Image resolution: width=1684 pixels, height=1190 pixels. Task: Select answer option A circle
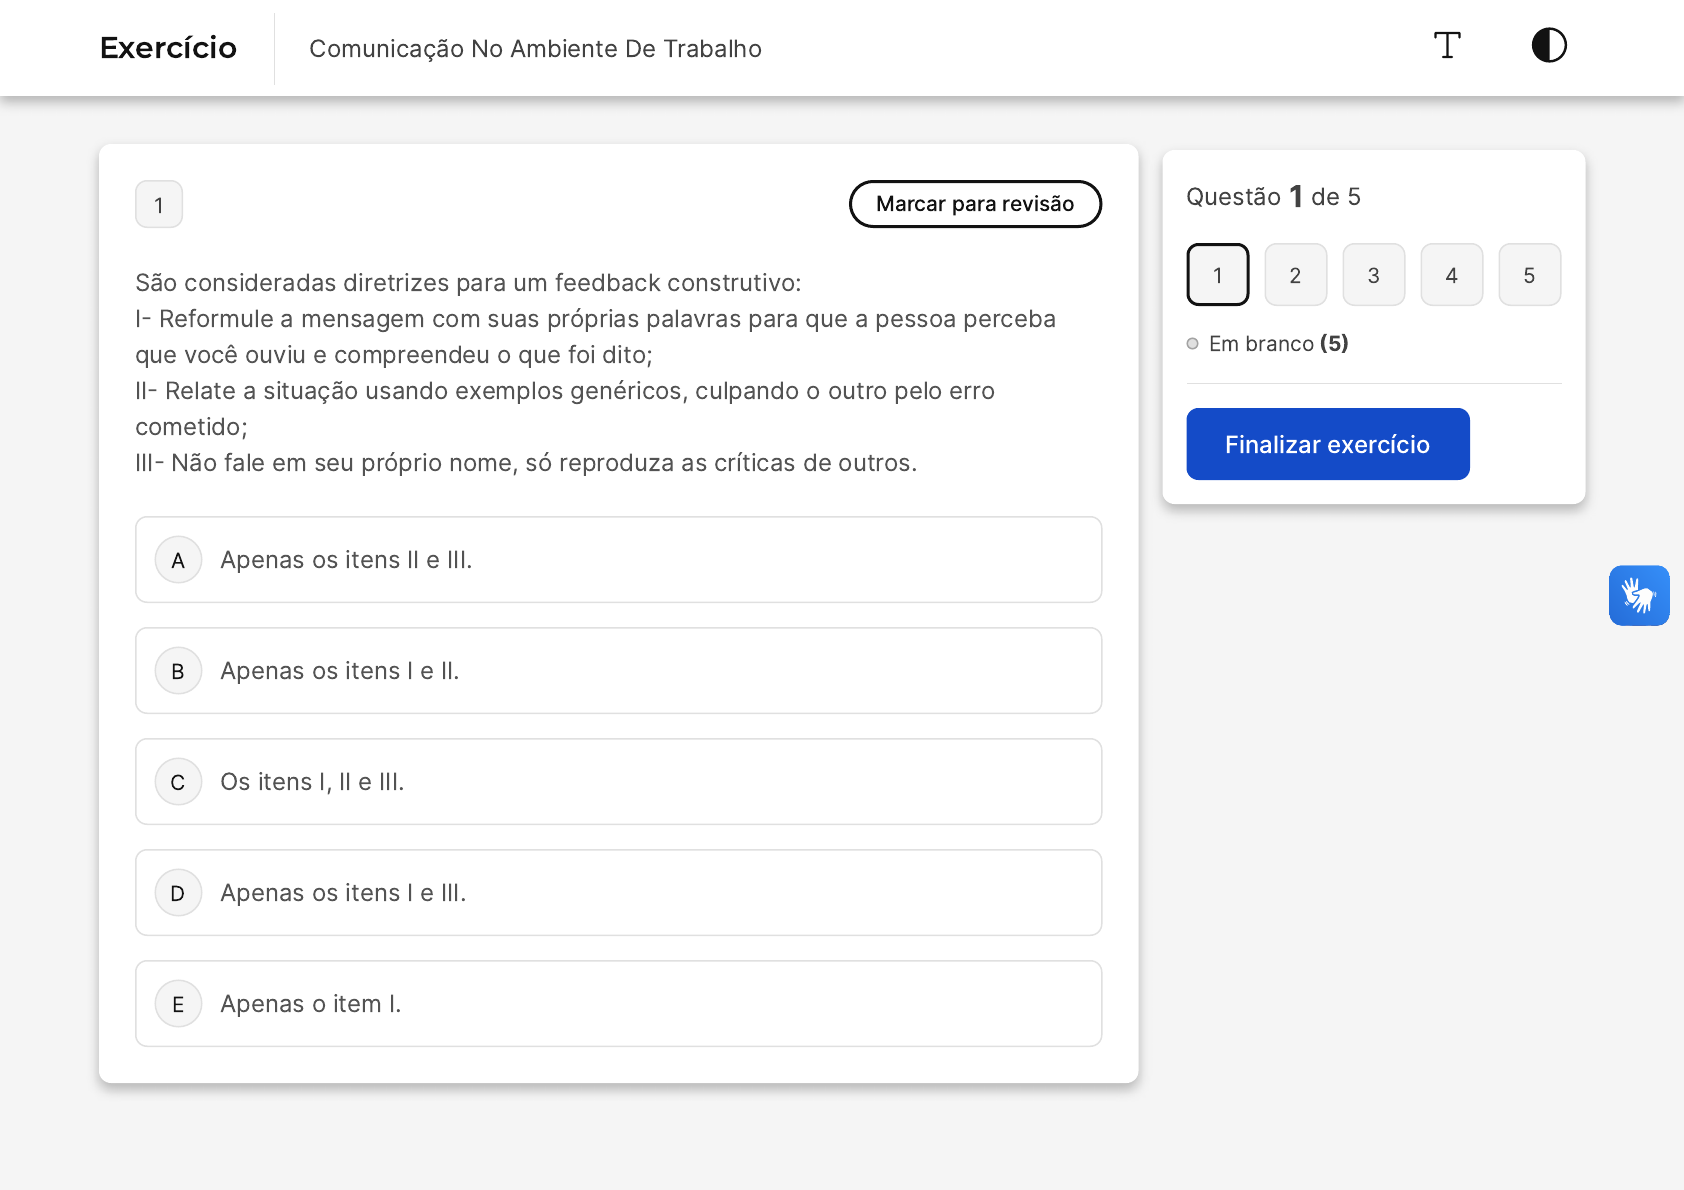click(x=178, y=560)
